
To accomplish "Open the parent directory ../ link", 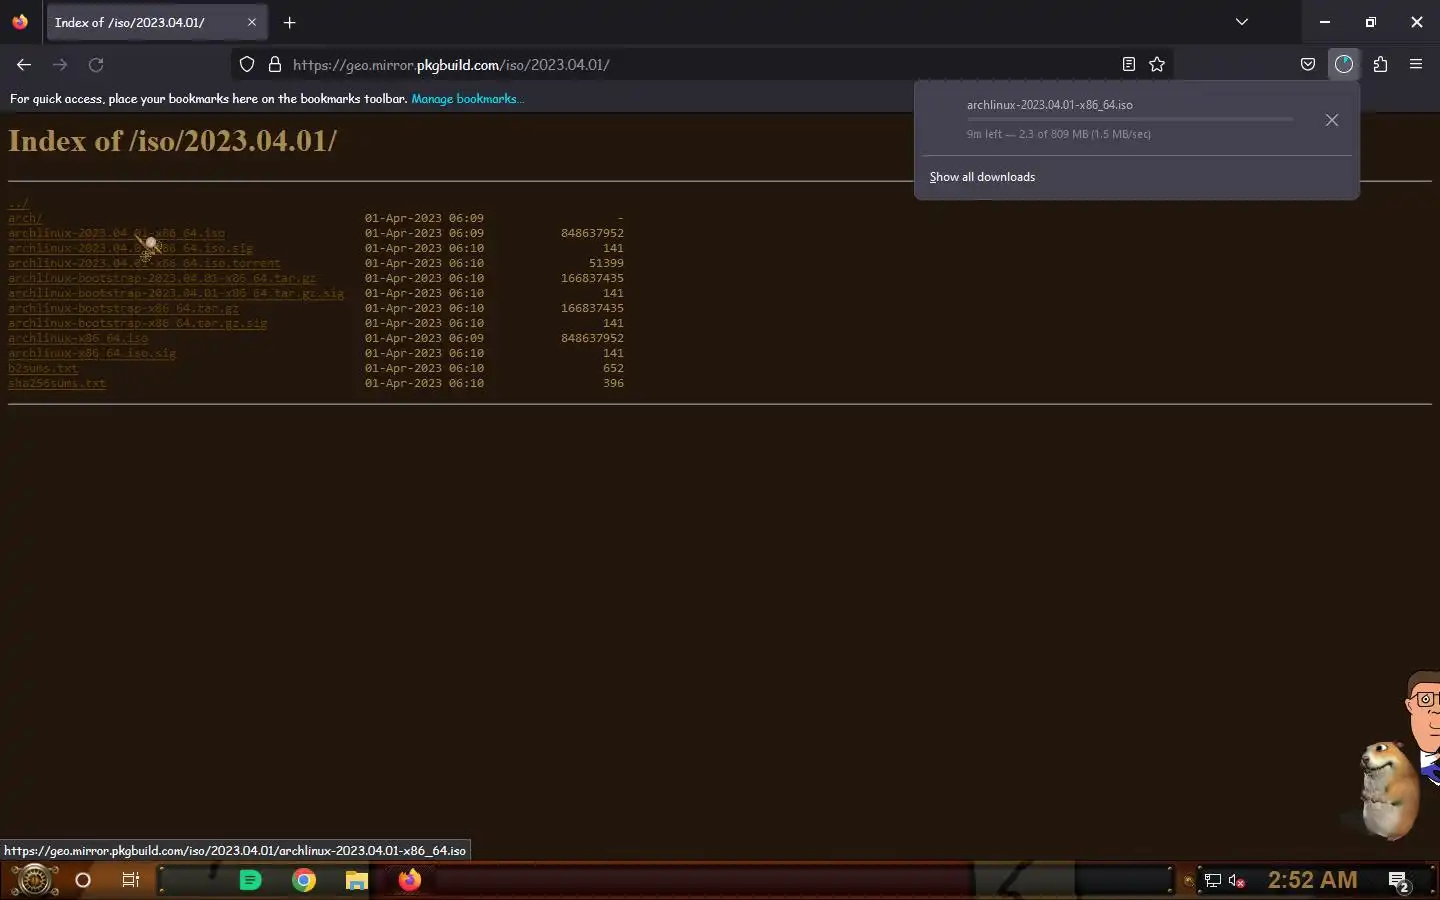I will 19,203.
